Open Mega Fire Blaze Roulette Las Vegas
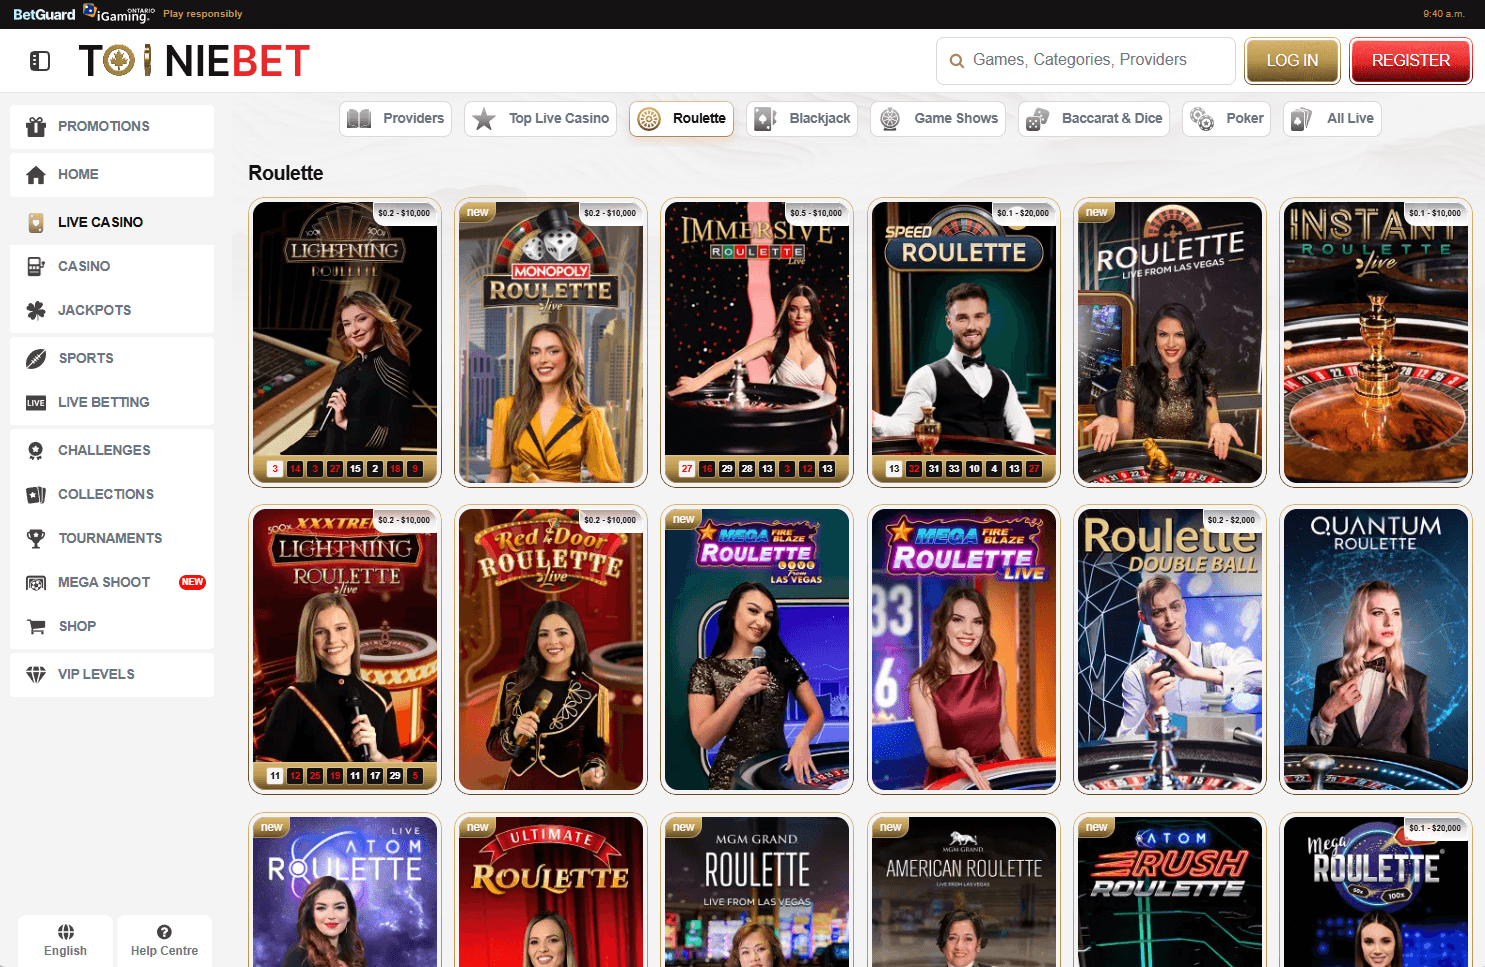This screenshot has width=1485, height=967. pyautogui.click(x=757, y=649)
